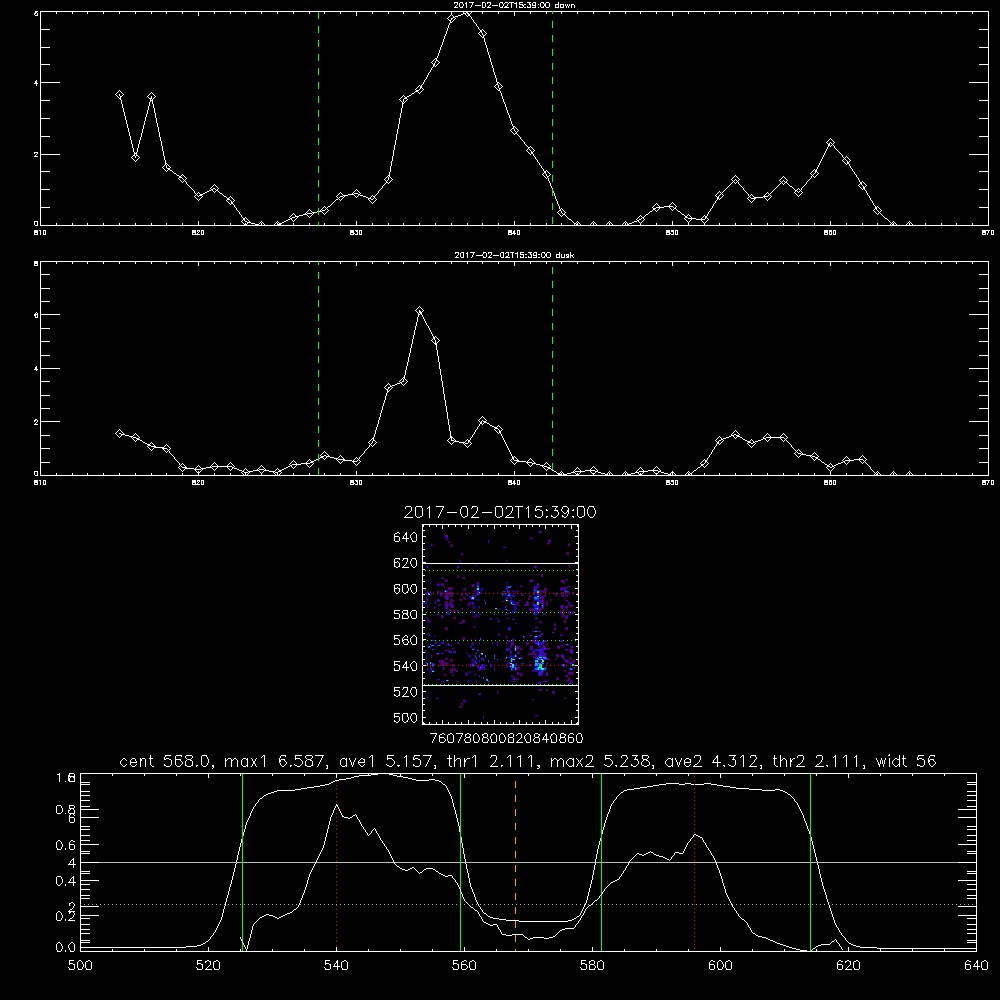The image size is (1000, 1000).
Task: Click bottom plot x-axis label 600
Action: coord(720,966)
